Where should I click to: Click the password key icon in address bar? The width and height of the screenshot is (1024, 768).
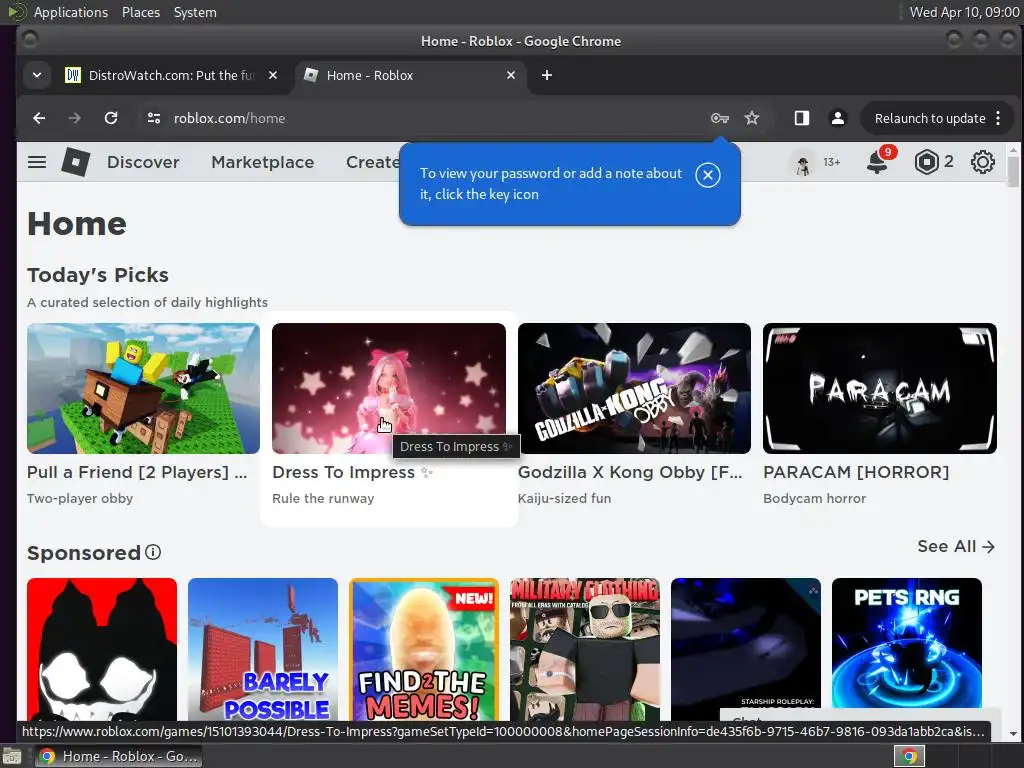[x=720, y=118]
